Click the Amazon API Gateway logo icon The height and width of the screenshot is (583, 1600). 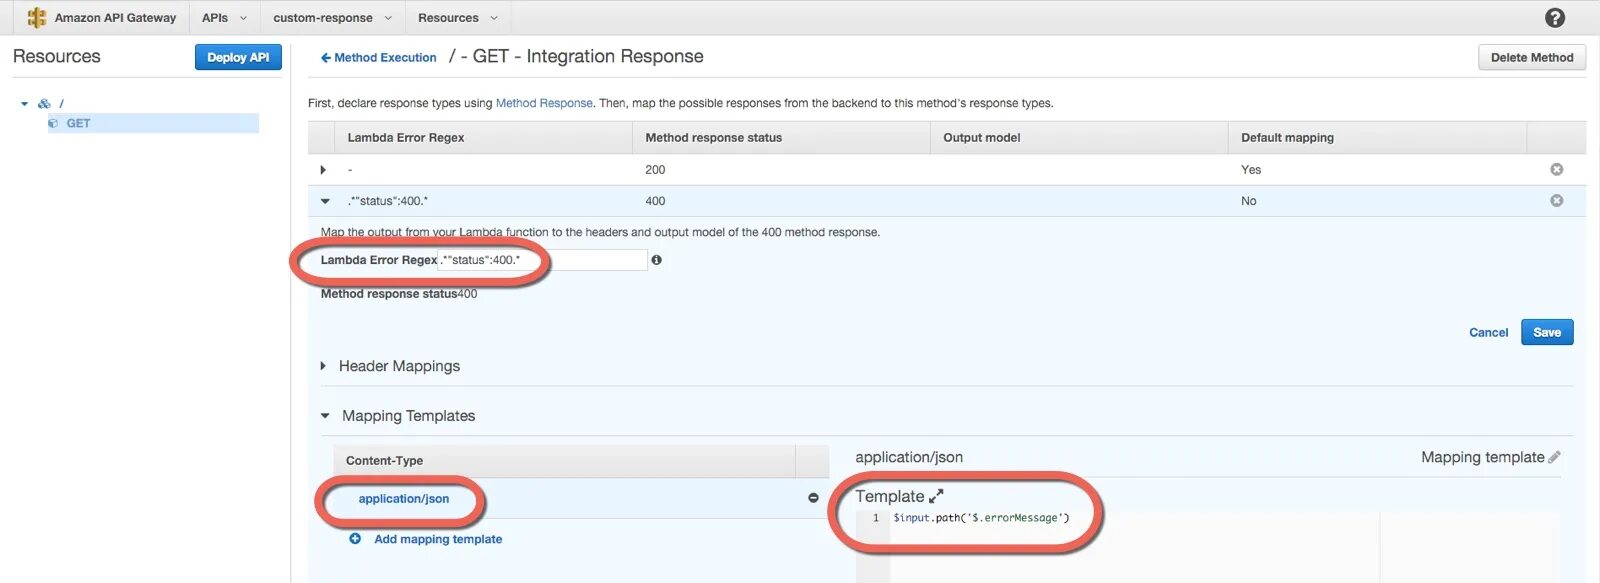(x=37, y=18)
